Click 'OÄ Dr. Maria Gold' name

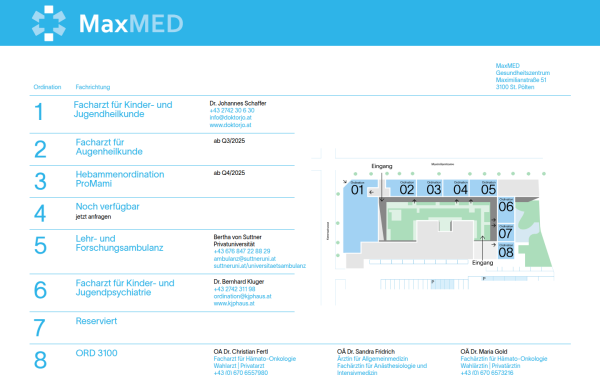484,352
